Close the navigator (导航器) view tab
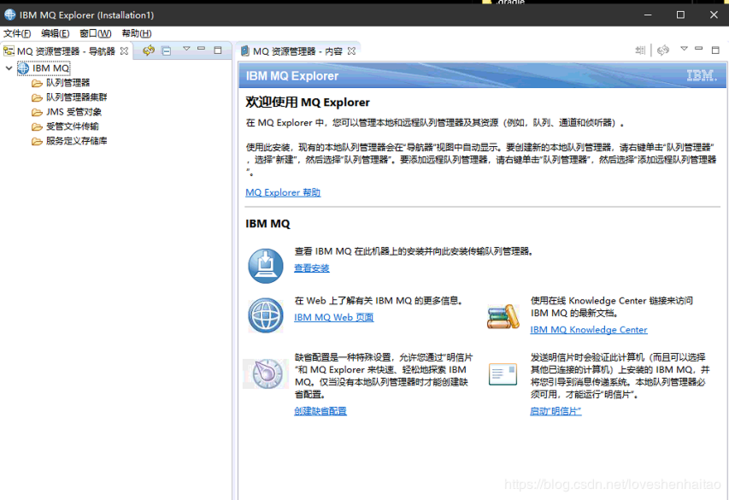Image resolution: width=729 pixels, height=500 pixels. coord(124,51)
